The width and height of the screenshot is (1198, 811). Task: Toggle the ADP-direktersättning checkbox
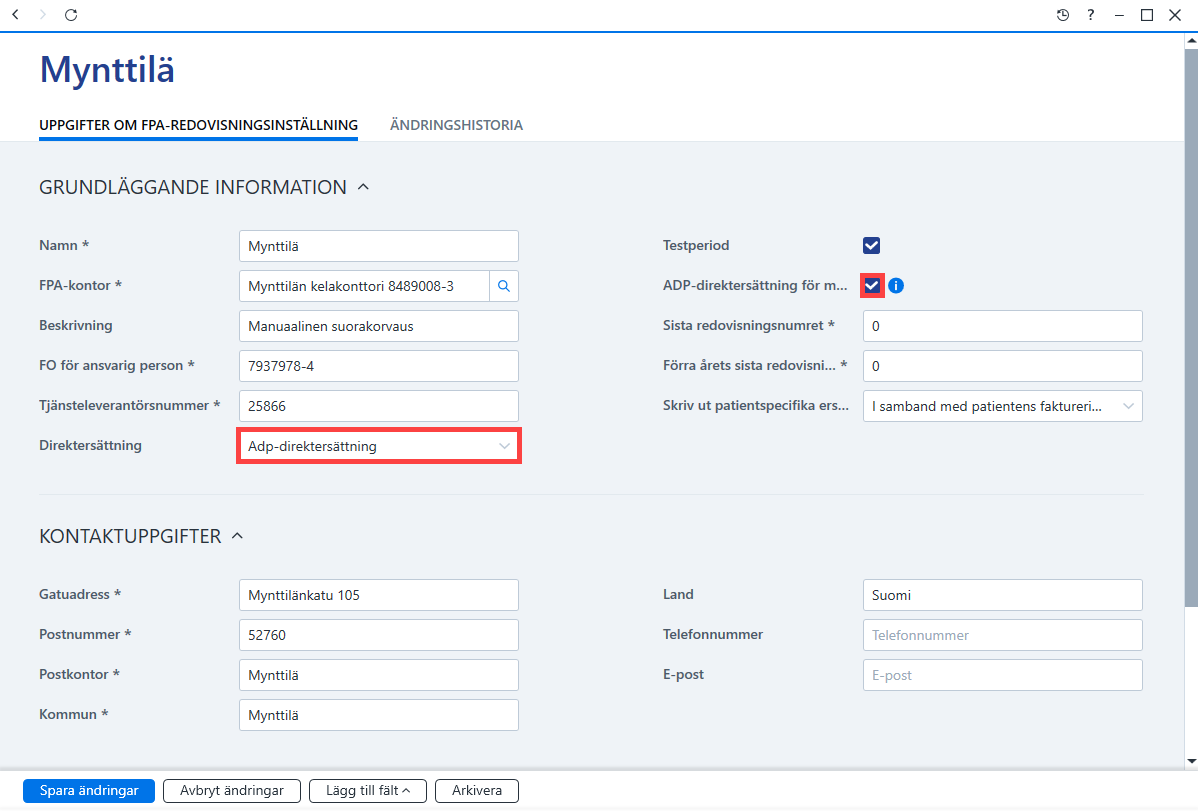click(872, 286)
